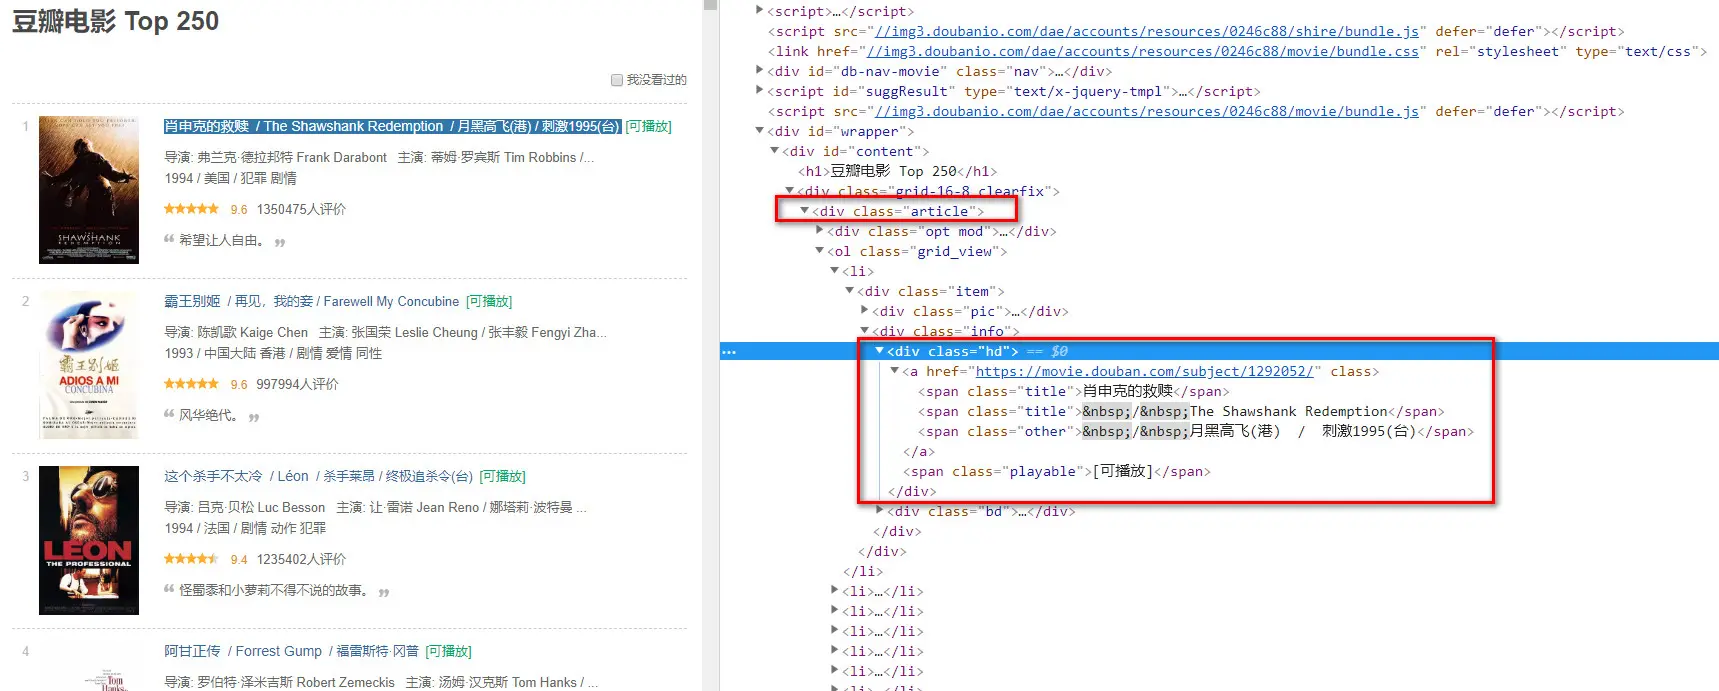The height and width of the screenshot is (691, 1719).
Task: Open the Farewell My Concubine title link
Action: click(311, 301)
